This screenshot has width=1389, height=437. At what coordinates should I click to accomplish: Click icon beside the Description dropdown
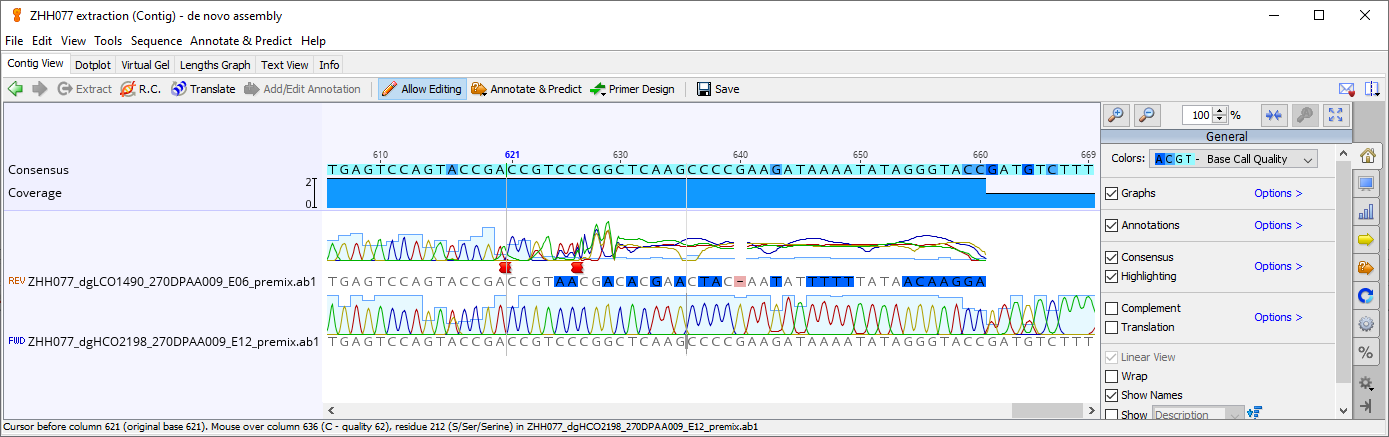(x=1256, y=413)
